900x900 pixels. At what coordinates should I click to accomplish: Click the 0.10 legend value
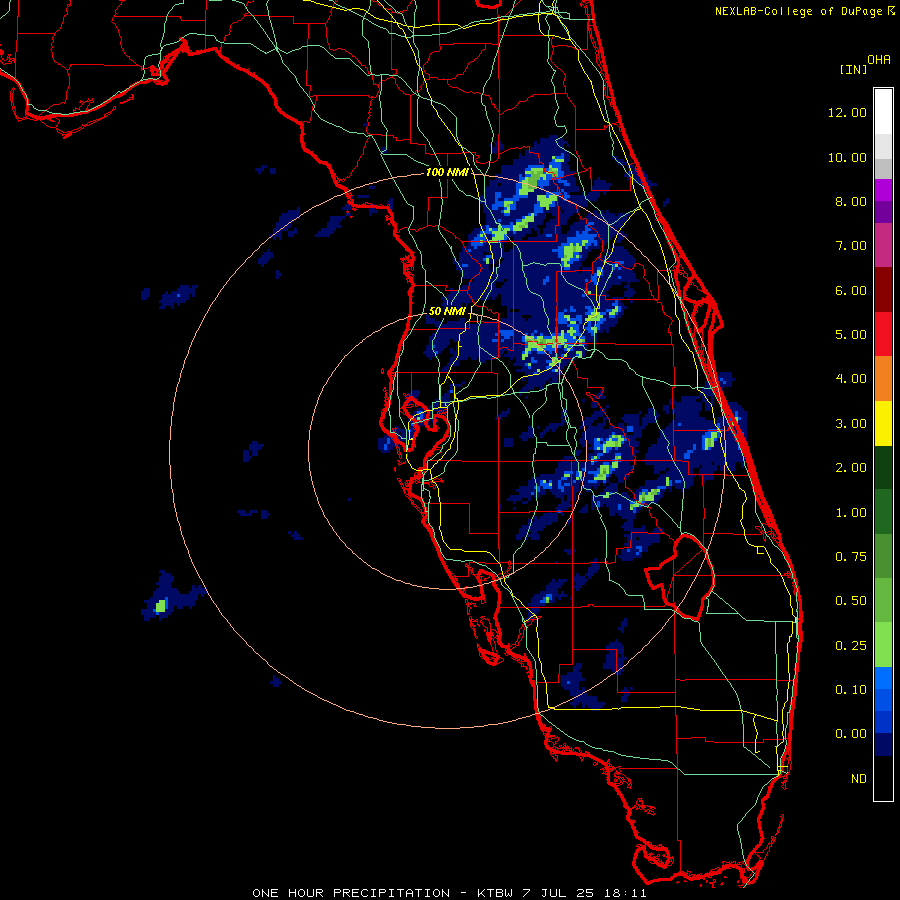pyautogui.click(x=851, y=690)
